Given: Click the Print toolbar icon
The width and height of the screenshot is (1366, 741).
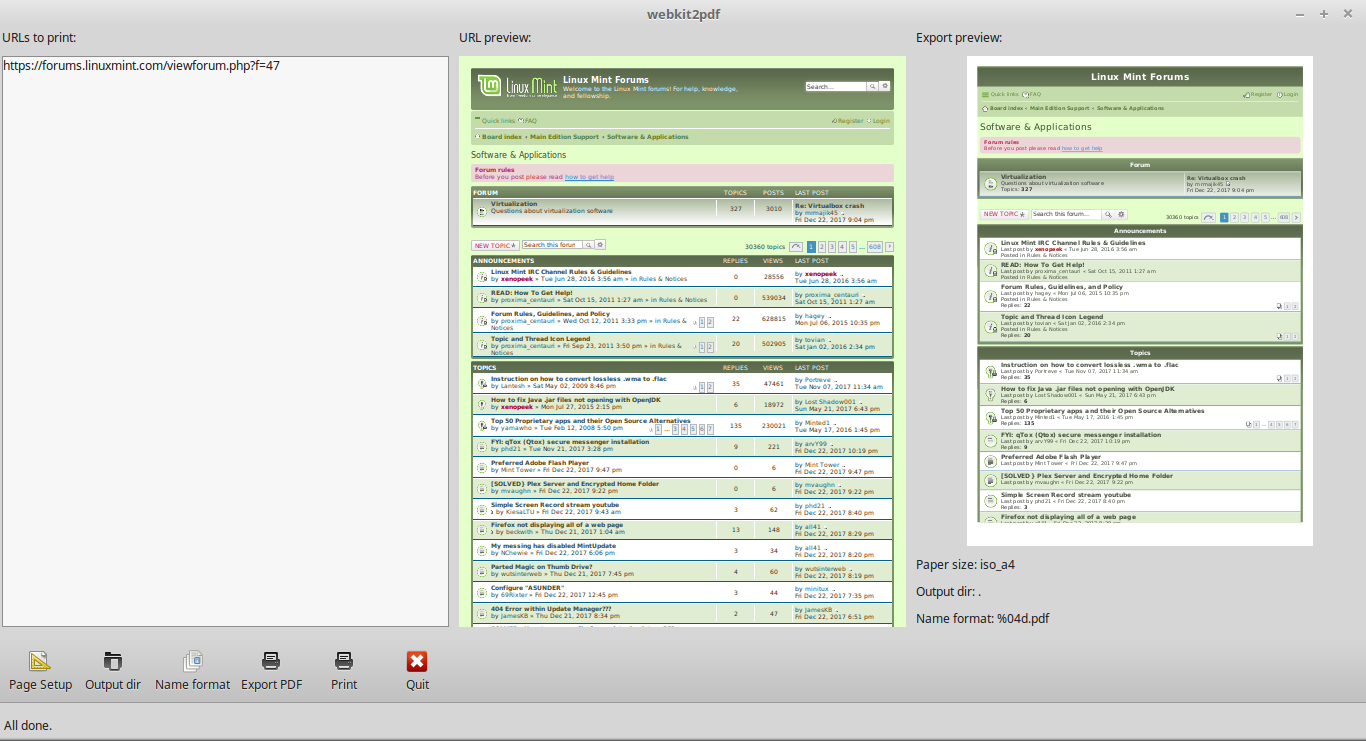Looking at the screenshot, I should (344, 661).
